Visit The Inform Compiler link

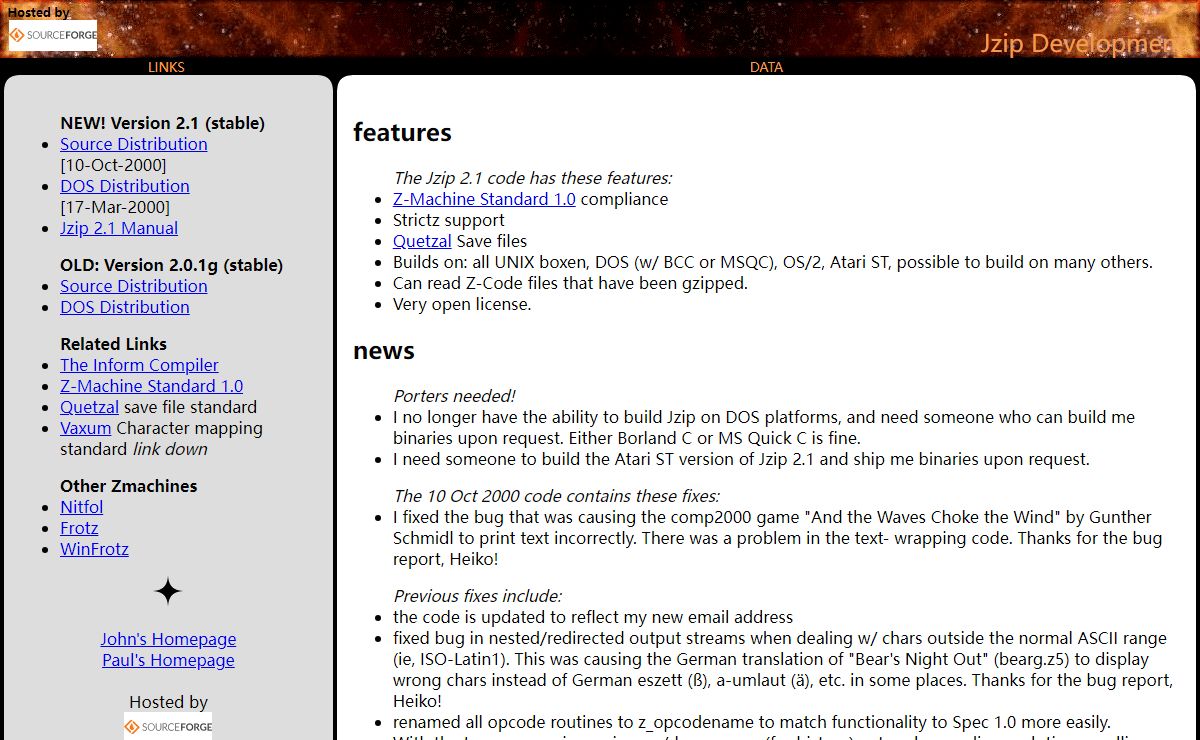click(139, 365)
